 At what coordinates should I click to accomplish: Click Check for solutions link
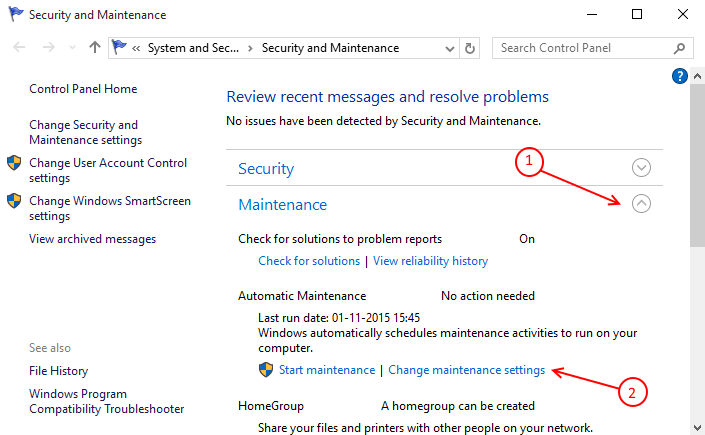(309, 261)
